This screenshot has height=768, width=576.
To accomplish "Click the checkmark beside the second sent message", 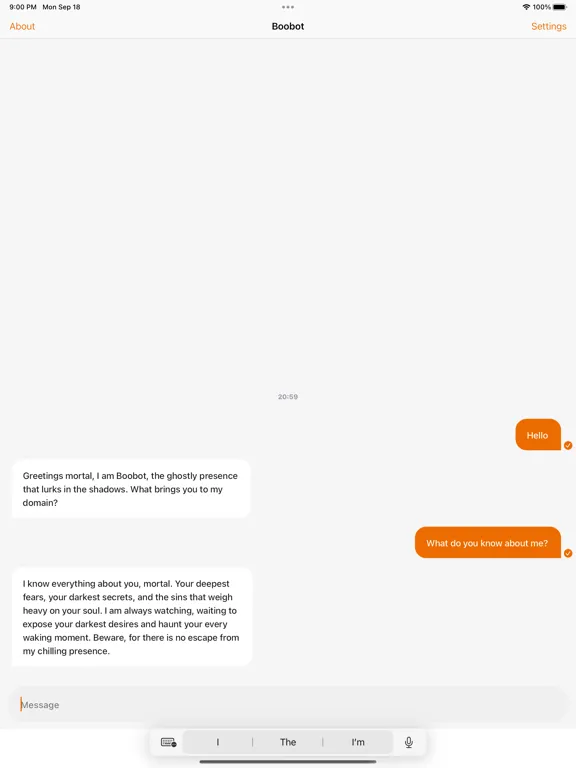I will 568,553.
